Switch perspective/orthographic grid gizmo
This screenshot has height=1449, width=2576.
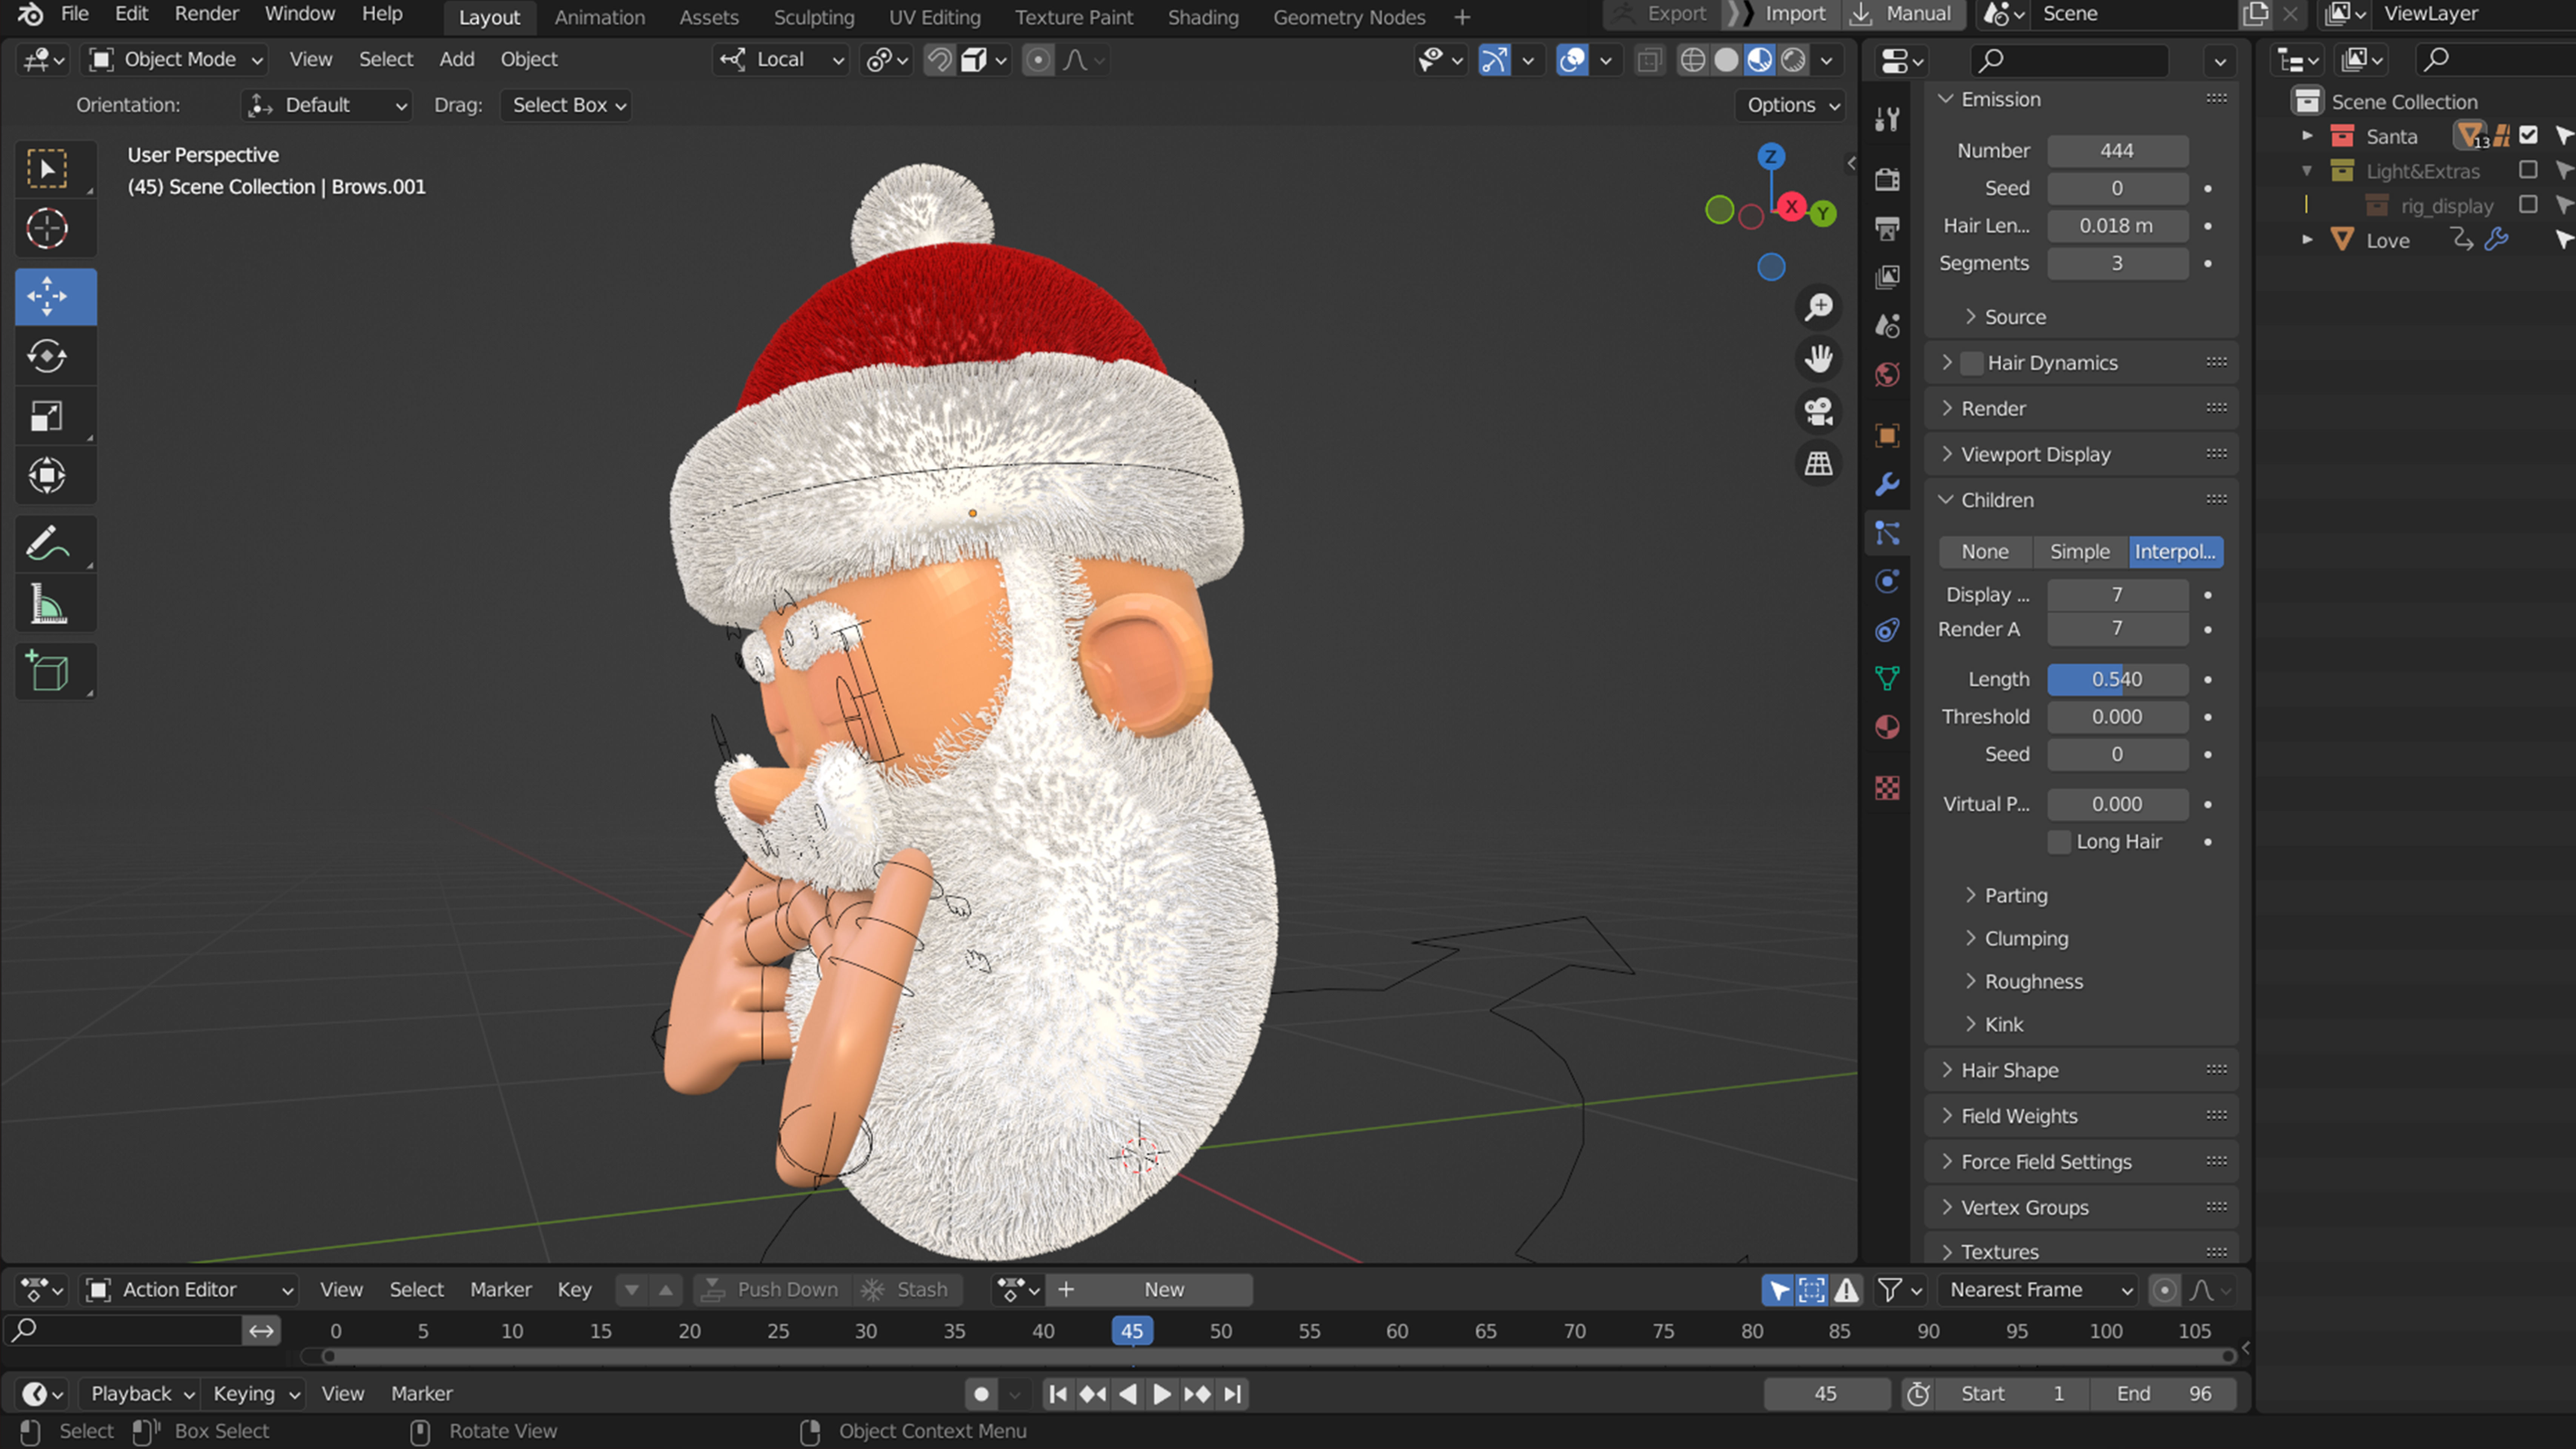point(1818,463)
